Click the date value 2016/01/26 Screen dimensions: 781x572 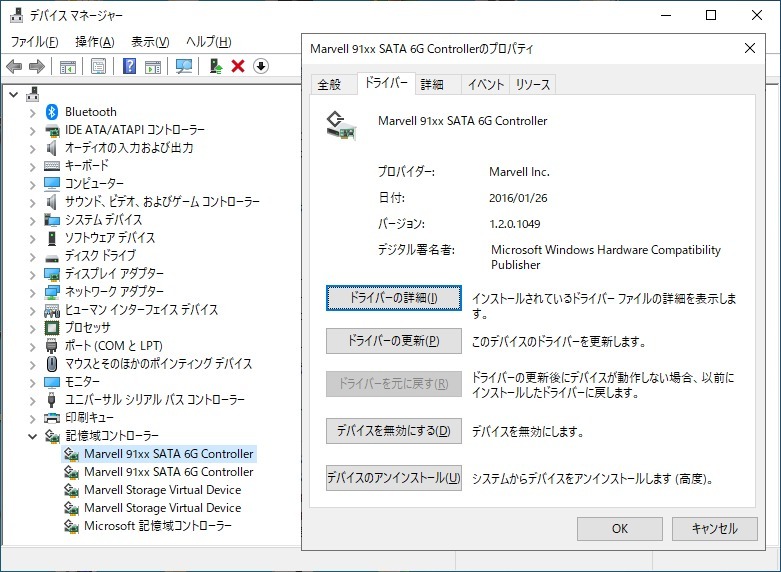(518, 198)
